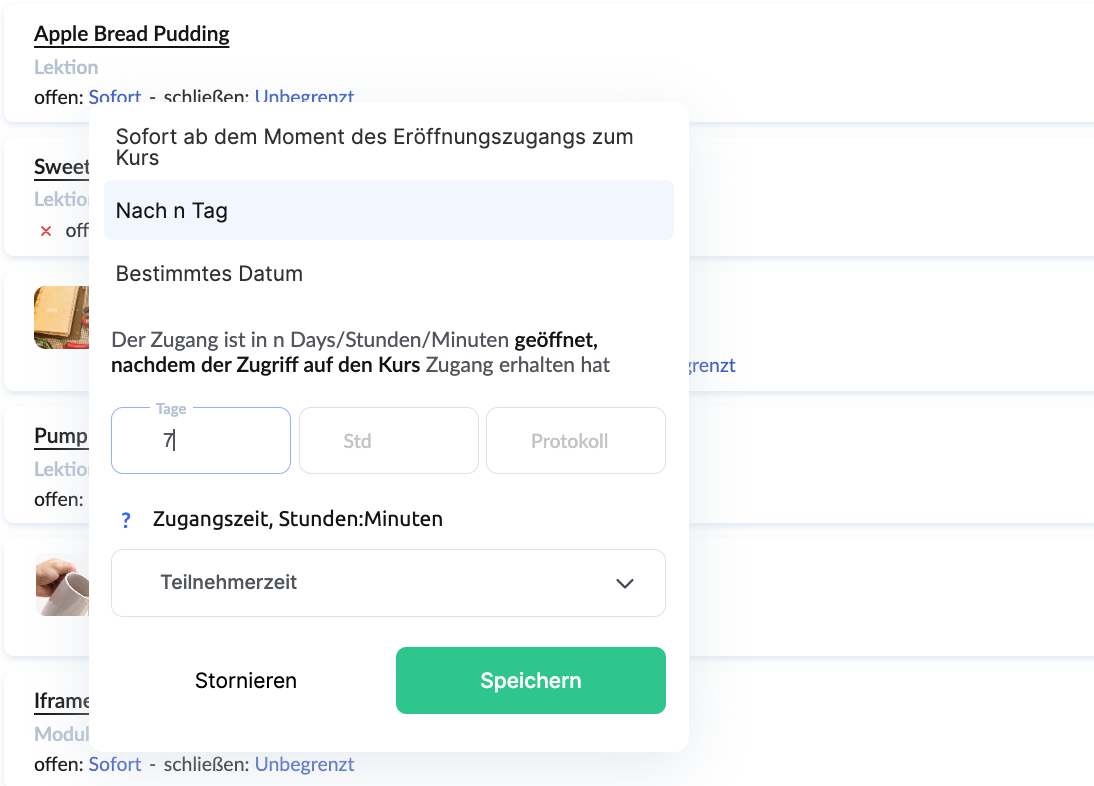1094x786 pixels.
Task: Click the Sofort link in Iframe module row
Action: coord(114,764)
